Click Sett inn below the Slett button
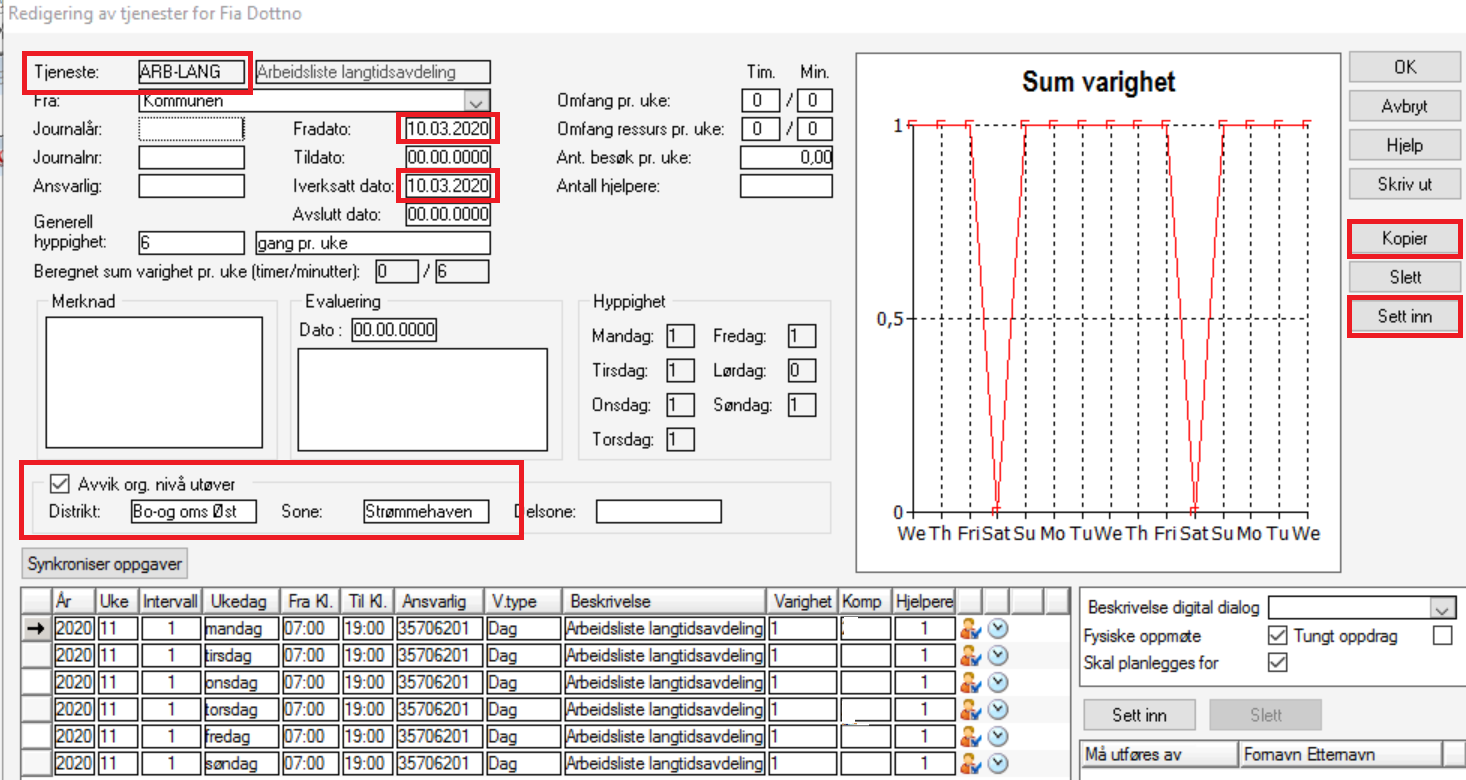Screen dimensions: 1466x780 click(x=1404, y=316)
